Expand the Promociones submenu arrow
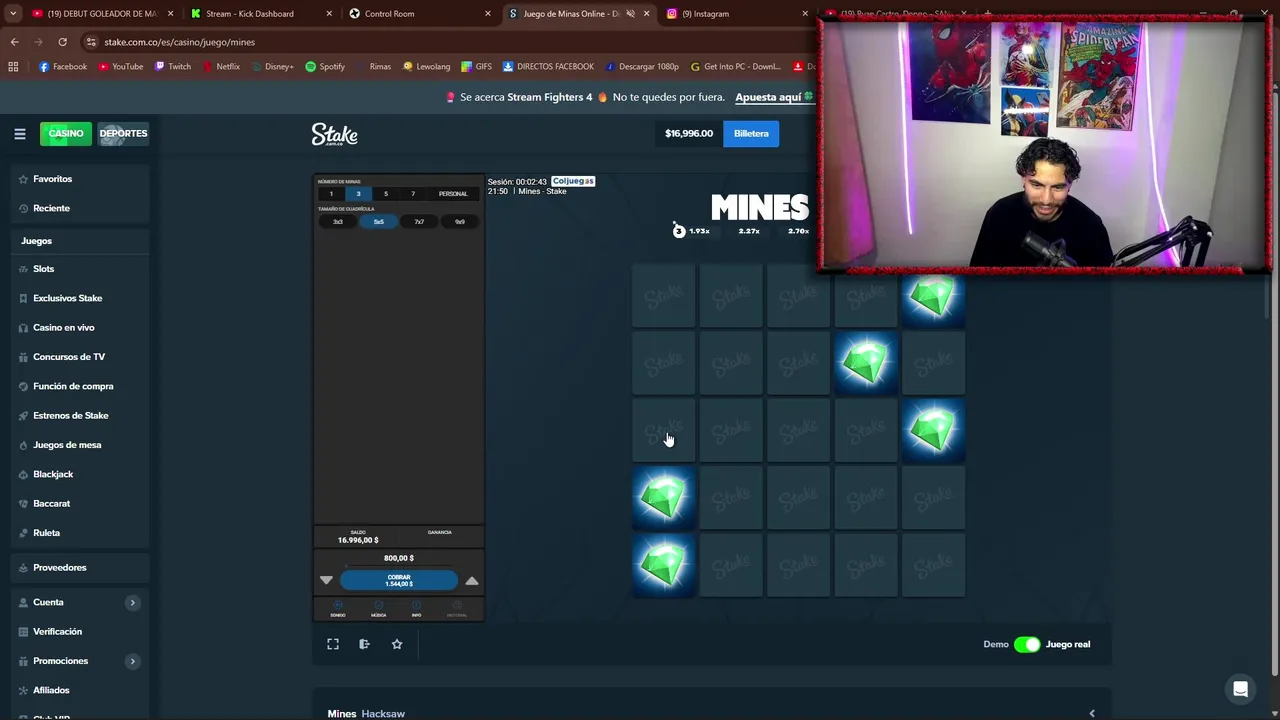1280x720 pixels. coord(132,661)
